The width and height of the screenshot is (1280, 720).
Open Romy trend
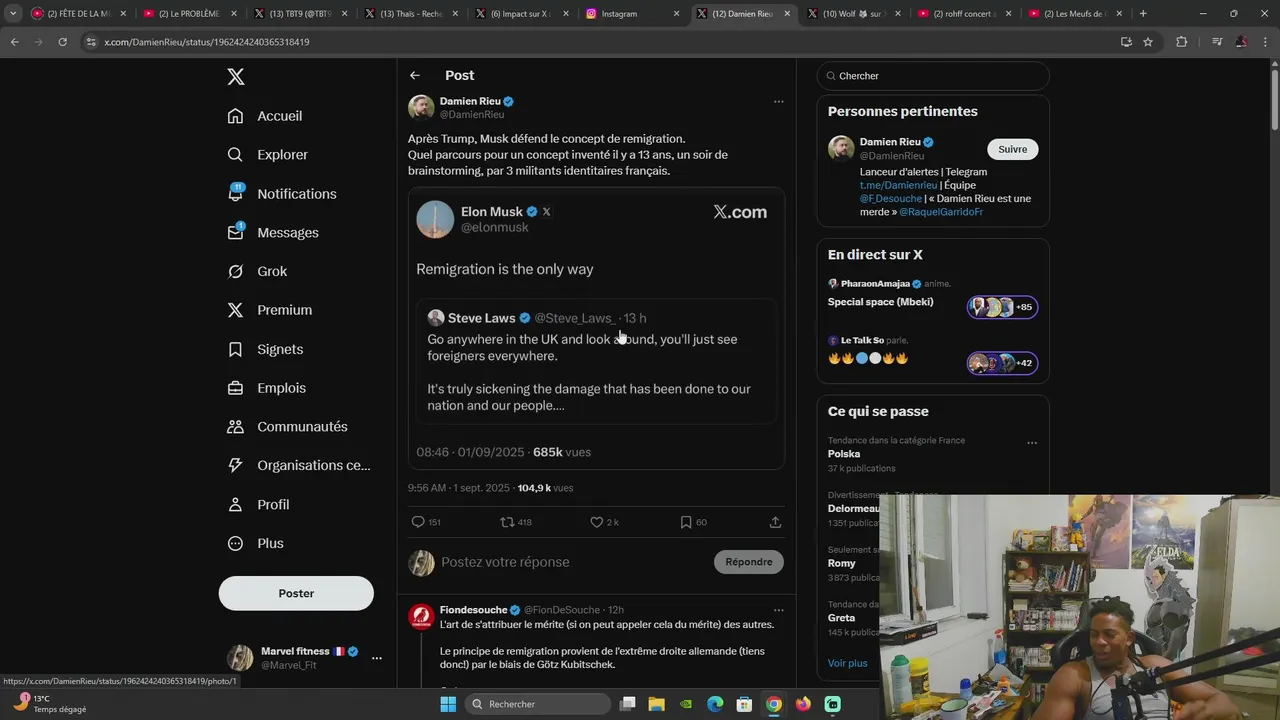click(x=842, y=563)
